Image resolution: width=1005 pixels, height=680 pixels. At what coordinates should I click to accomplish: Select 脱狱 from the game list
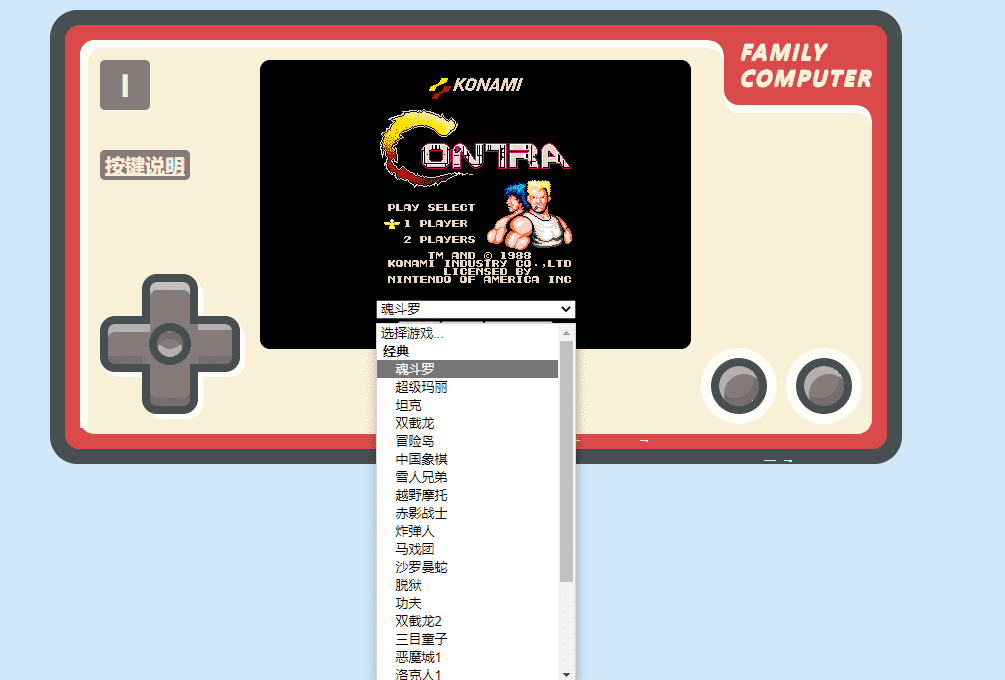(x=467, y=585)
